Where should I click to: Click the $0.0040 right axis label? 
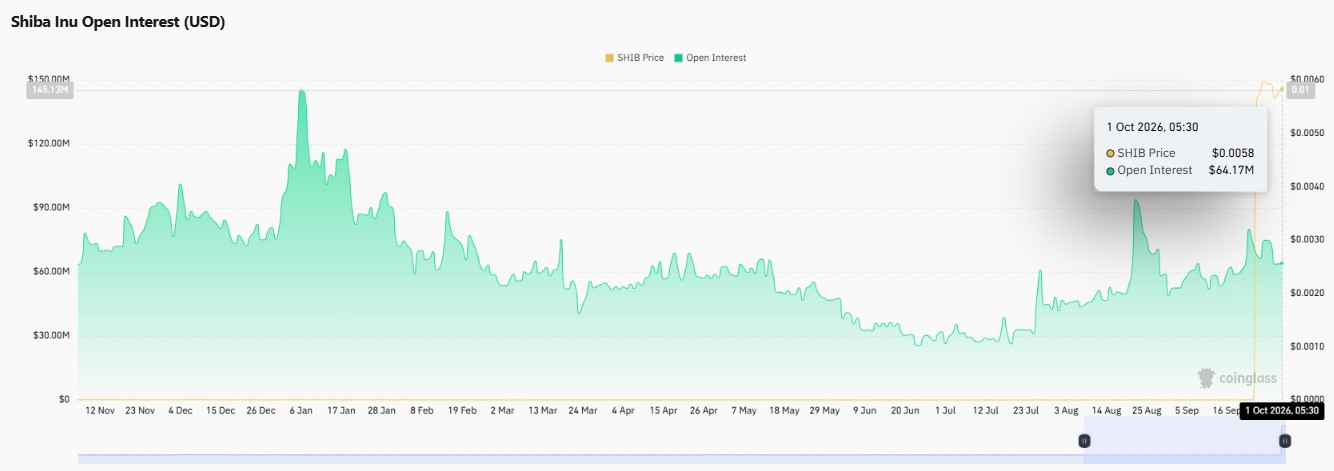(x=1307, y=186)
